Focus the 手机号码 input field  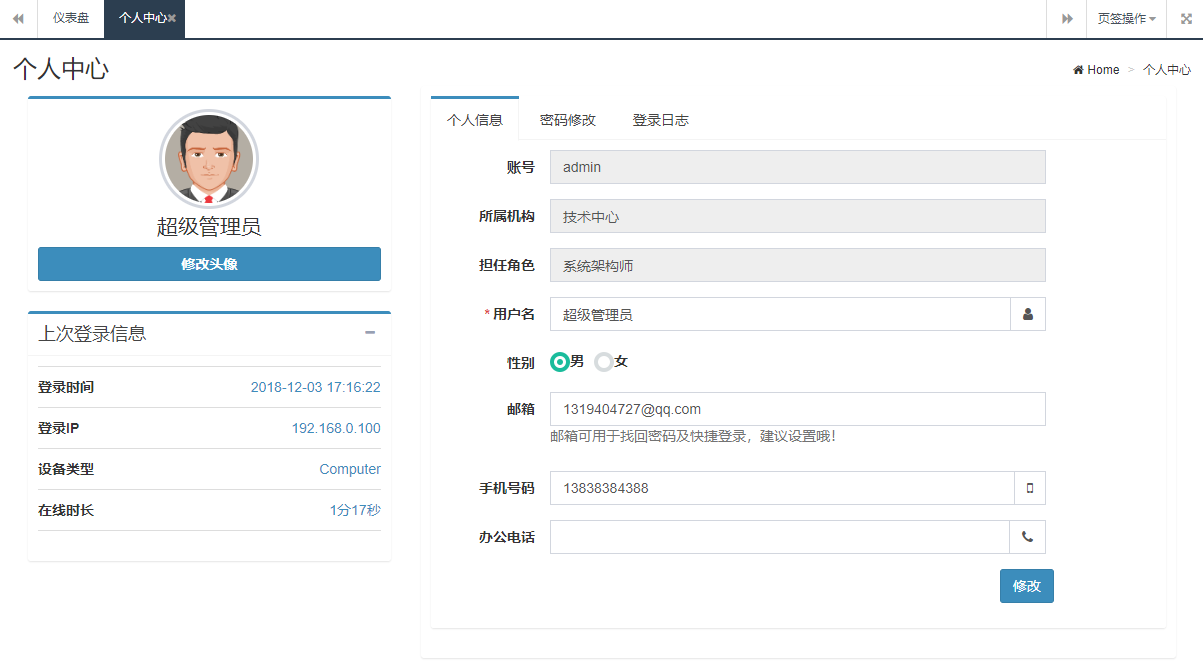(x=782, y=488)
